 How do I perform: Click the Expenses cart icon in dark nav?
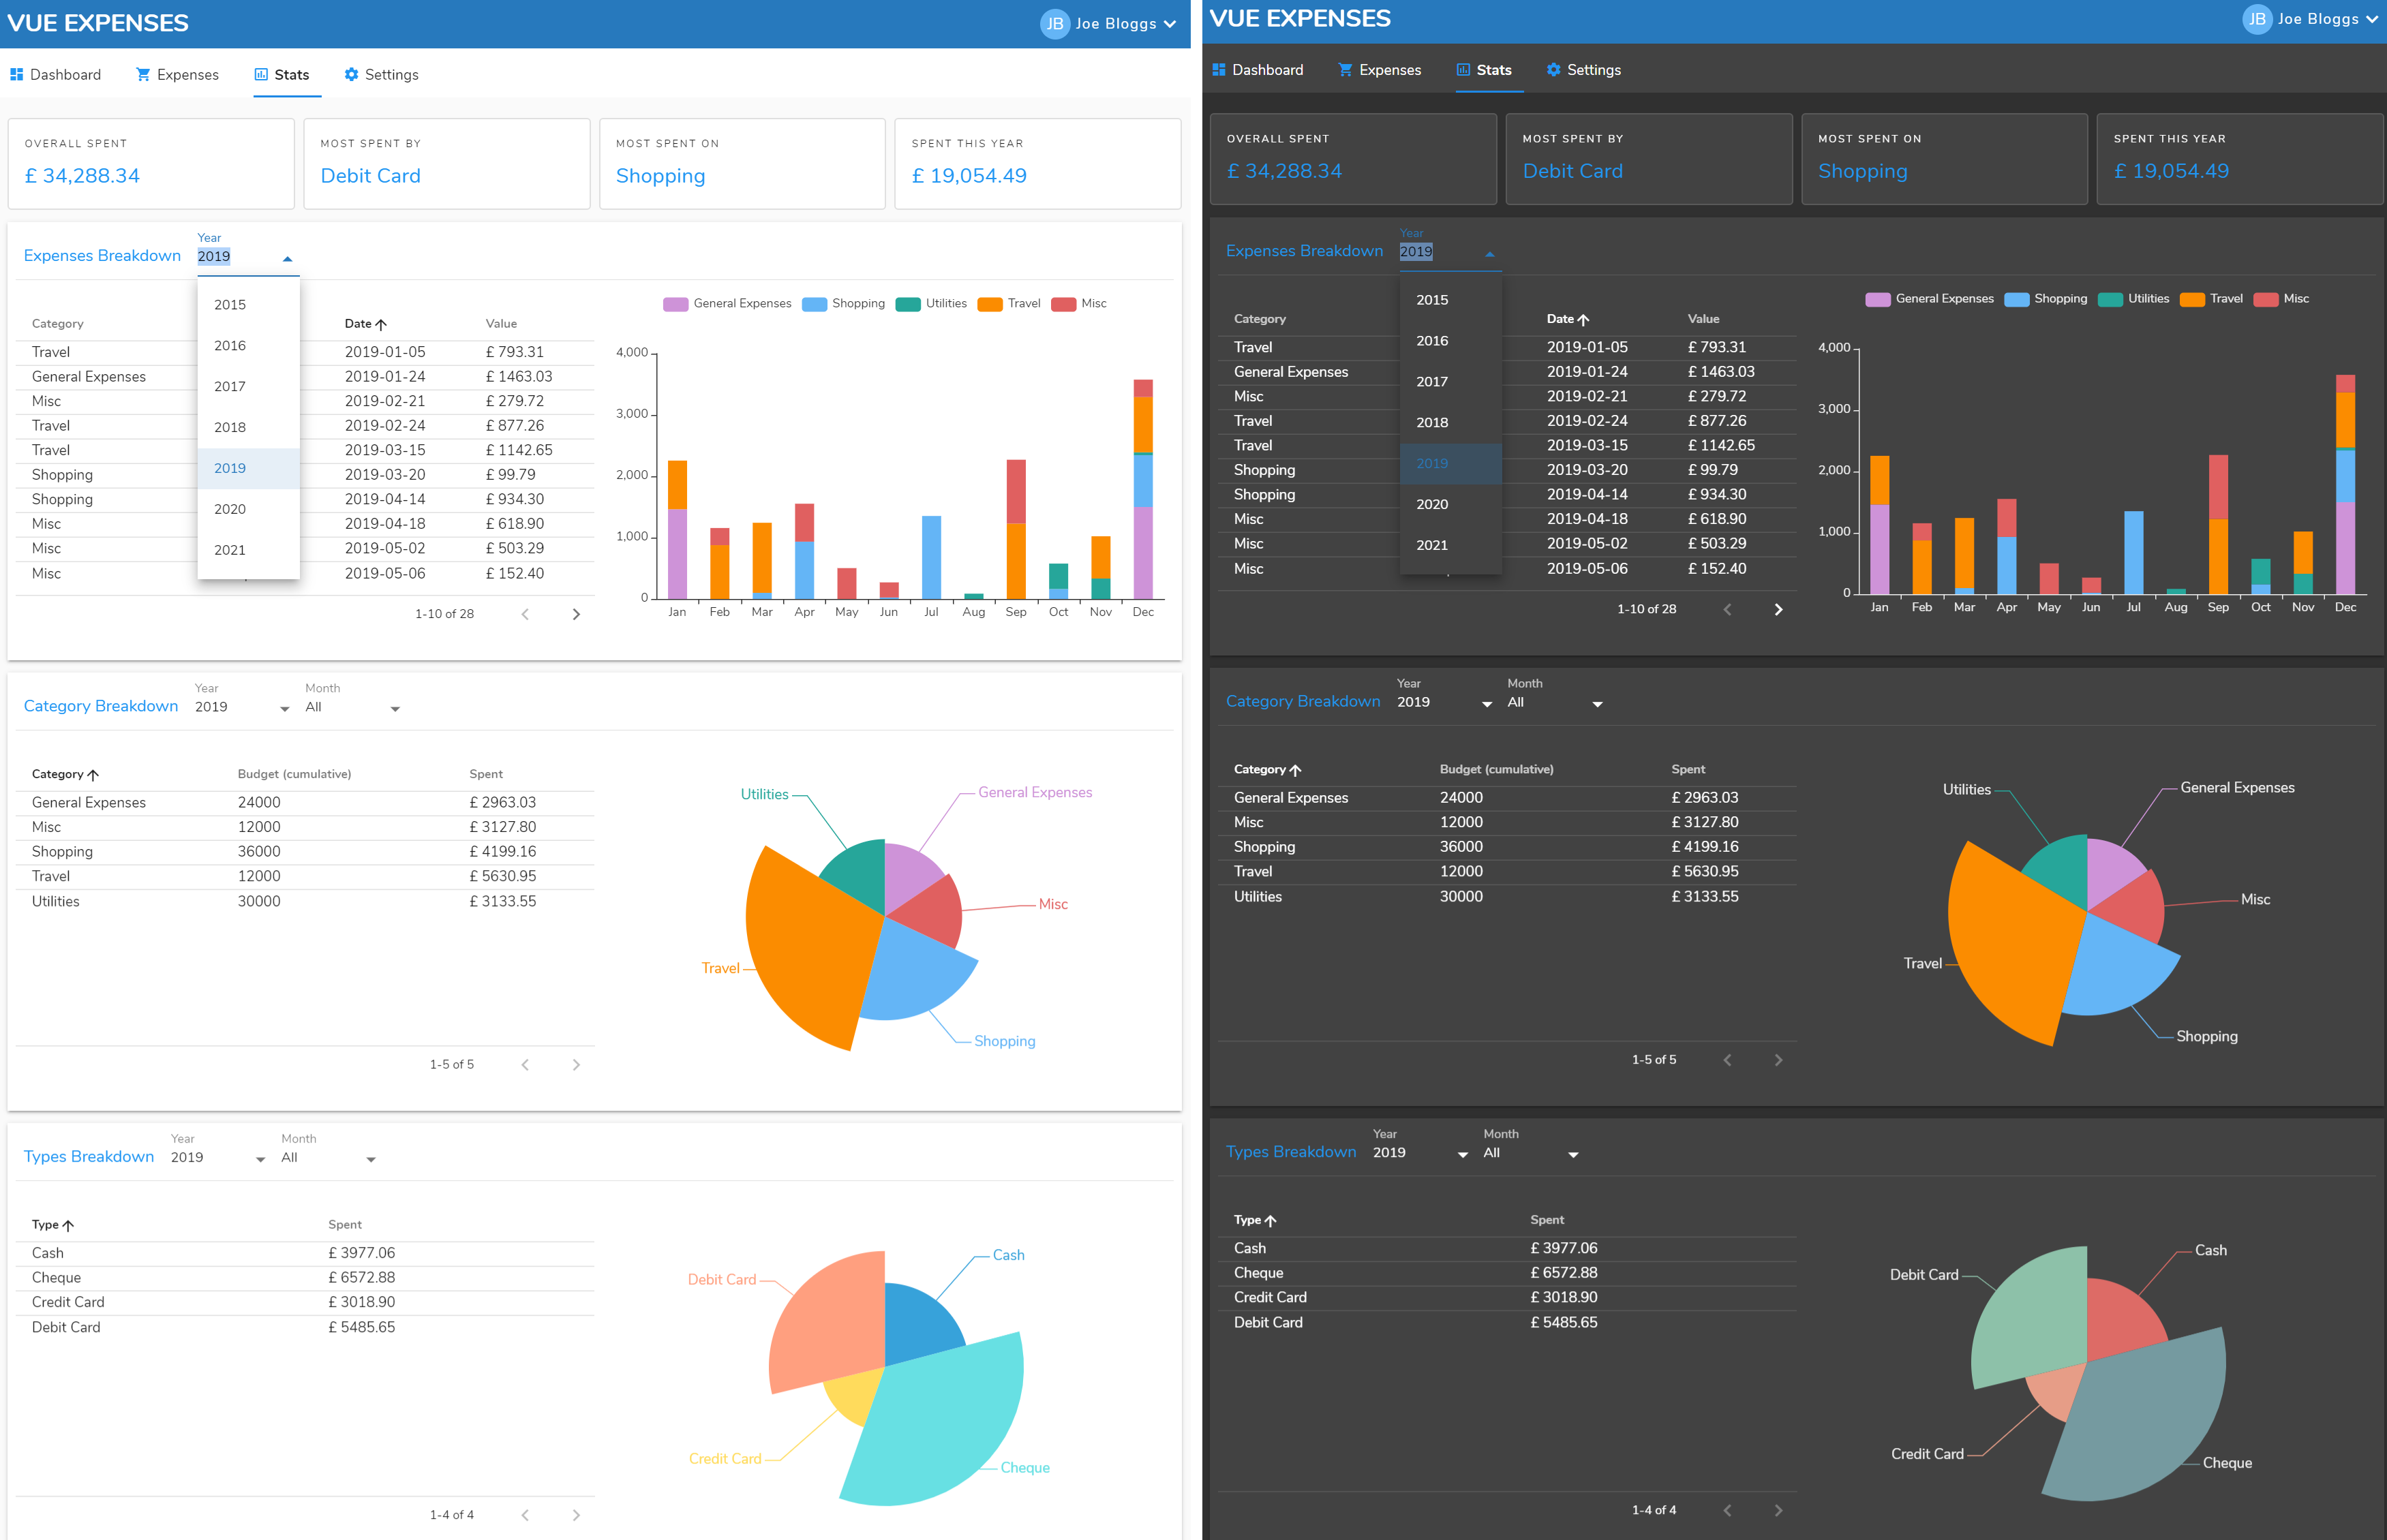[x=1345, y=70]
